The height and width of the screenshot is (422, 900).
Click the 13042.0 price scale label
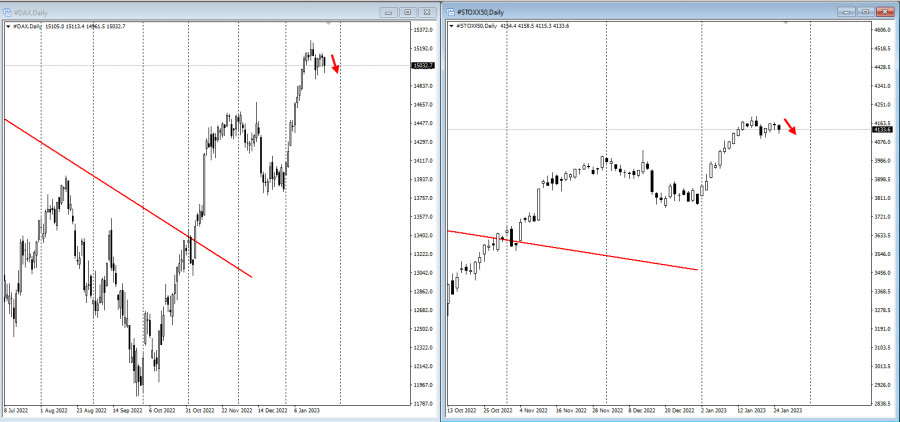click(x=423, y=273)
